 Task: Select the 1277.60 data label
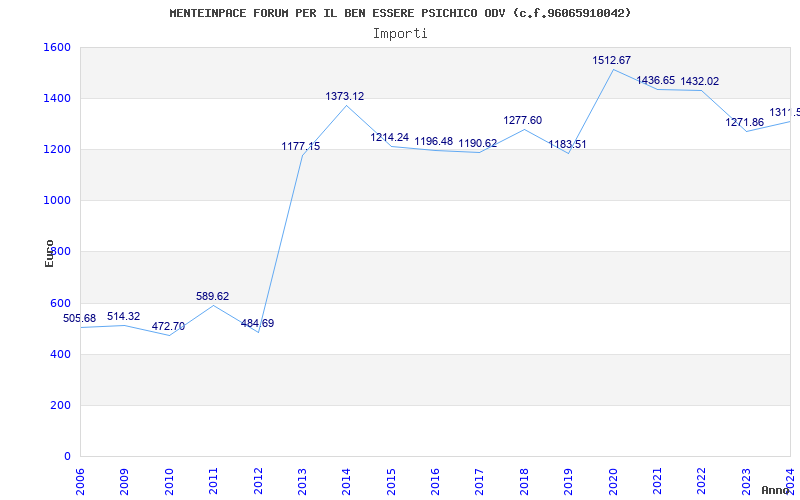522,120
